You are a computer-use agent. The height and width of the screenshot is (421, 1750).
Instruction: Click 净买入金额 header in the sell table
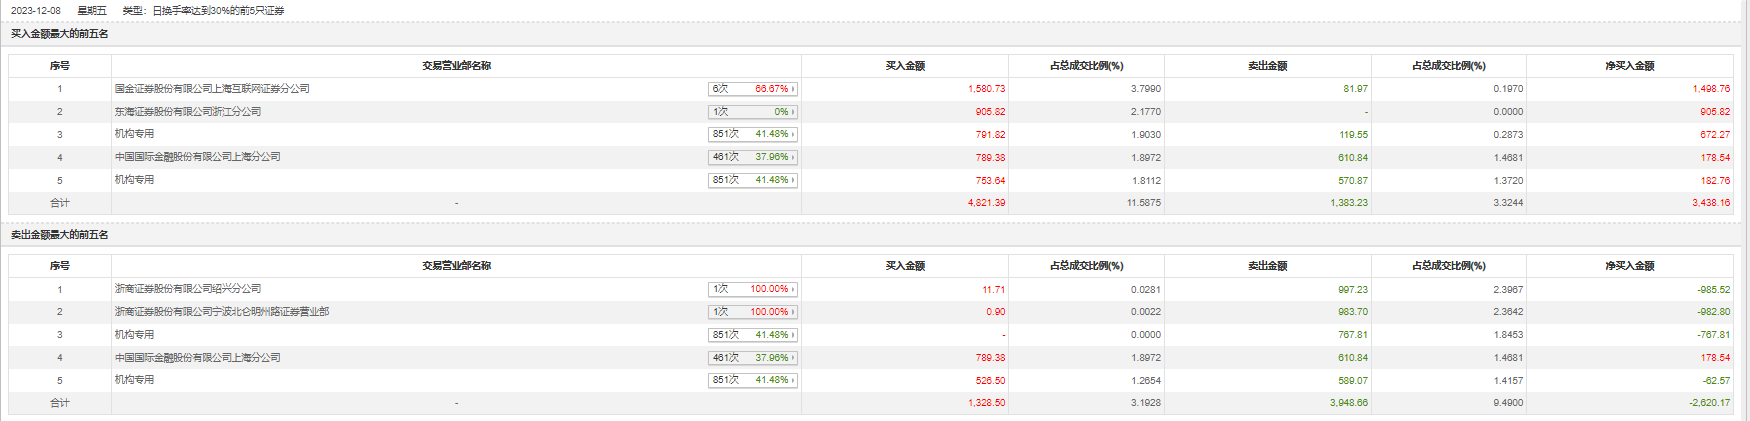tap(1629, 266)
